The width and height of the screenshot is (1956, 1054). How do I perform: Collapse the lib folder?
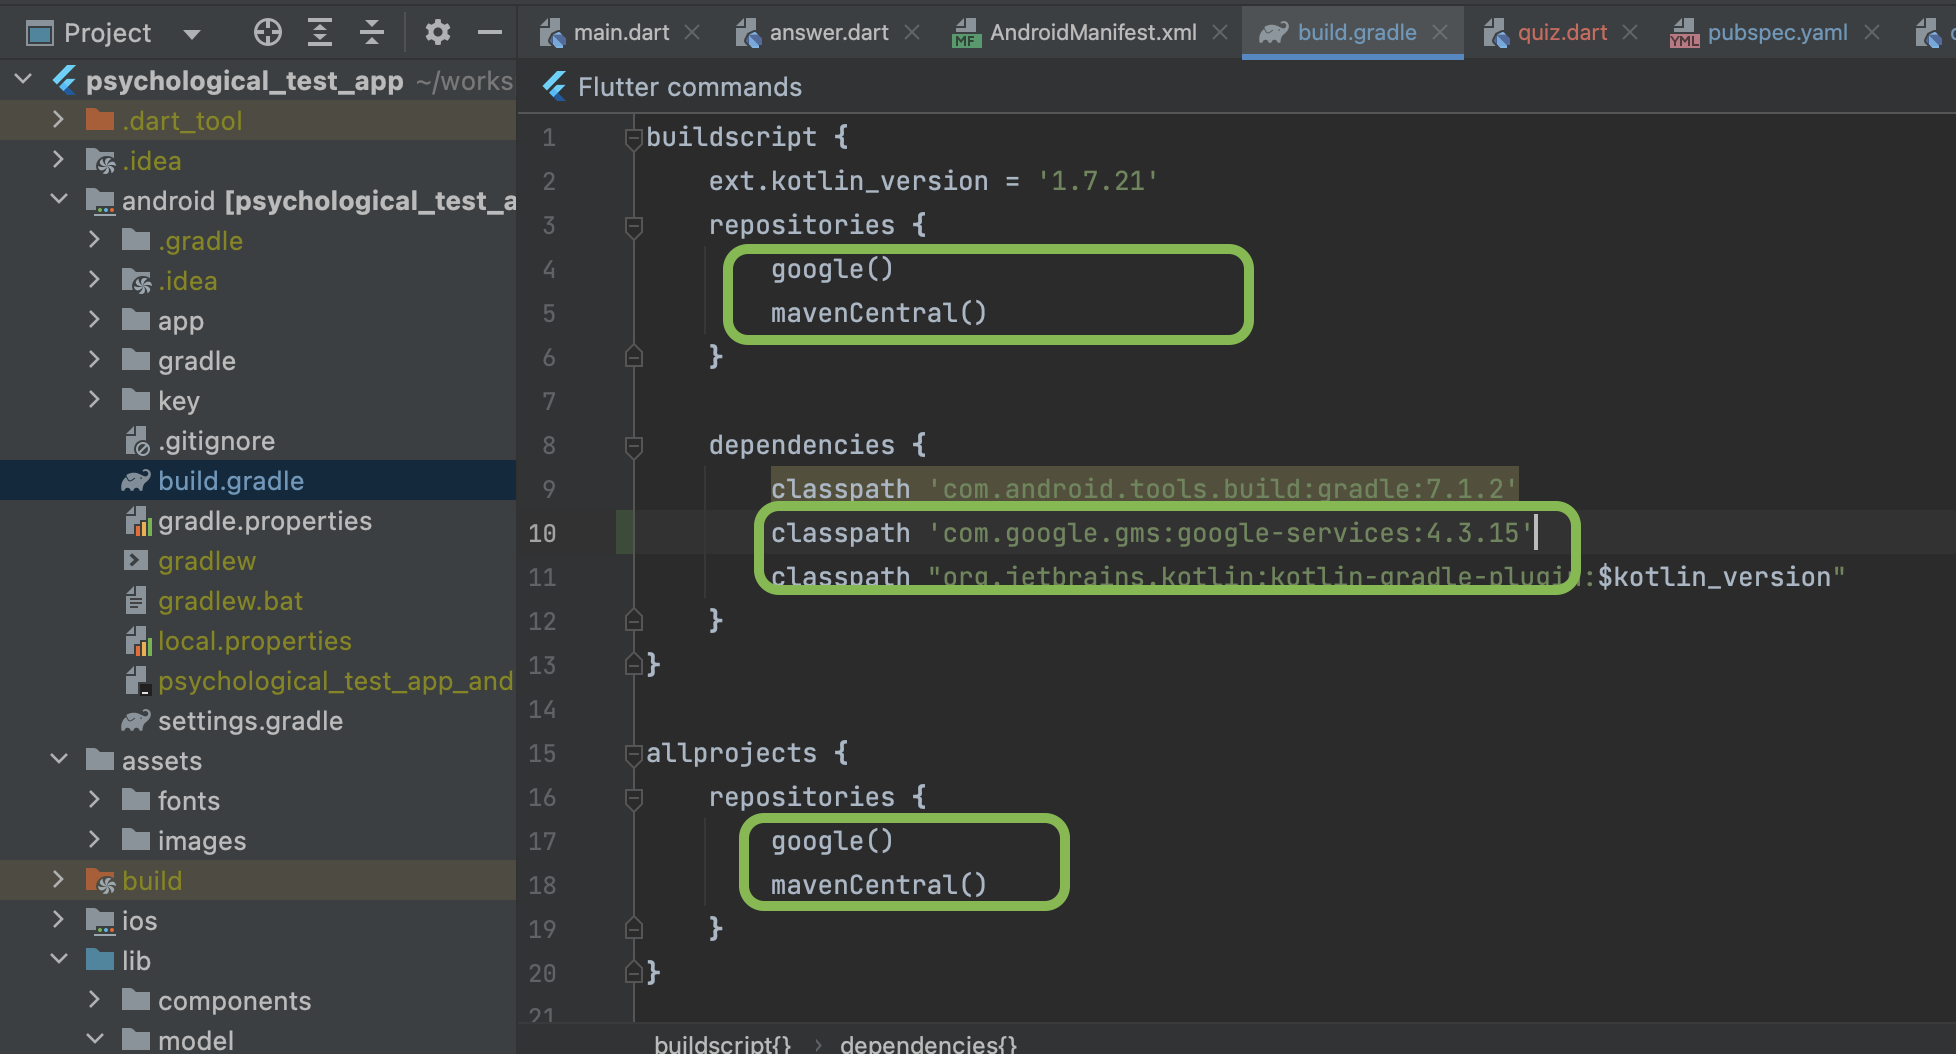tap(59, 960)
